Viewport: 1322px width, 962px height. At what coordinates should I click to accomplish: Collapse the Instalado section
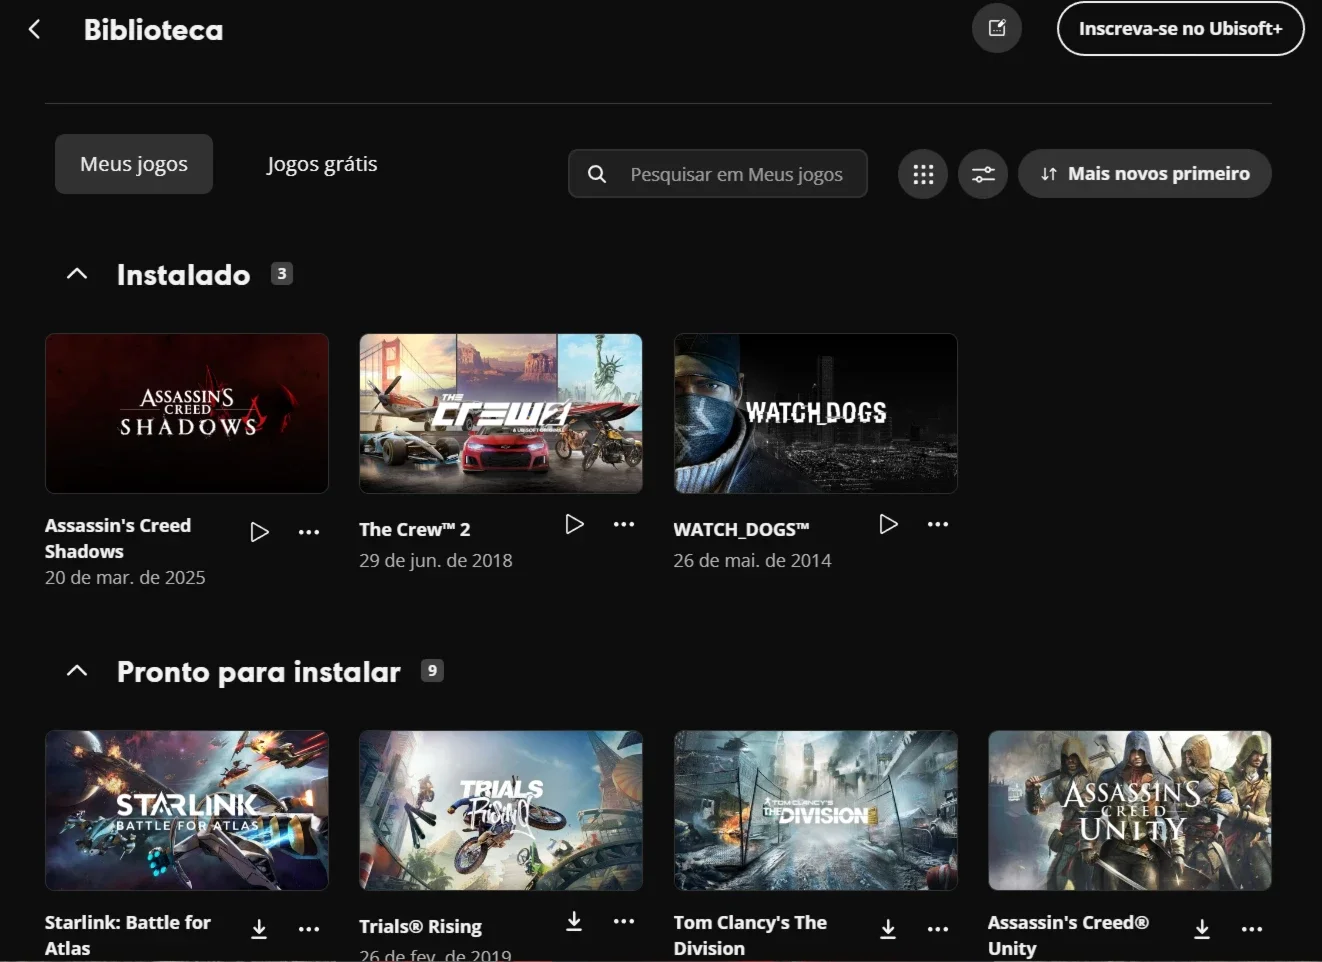(x=77, y=274)
